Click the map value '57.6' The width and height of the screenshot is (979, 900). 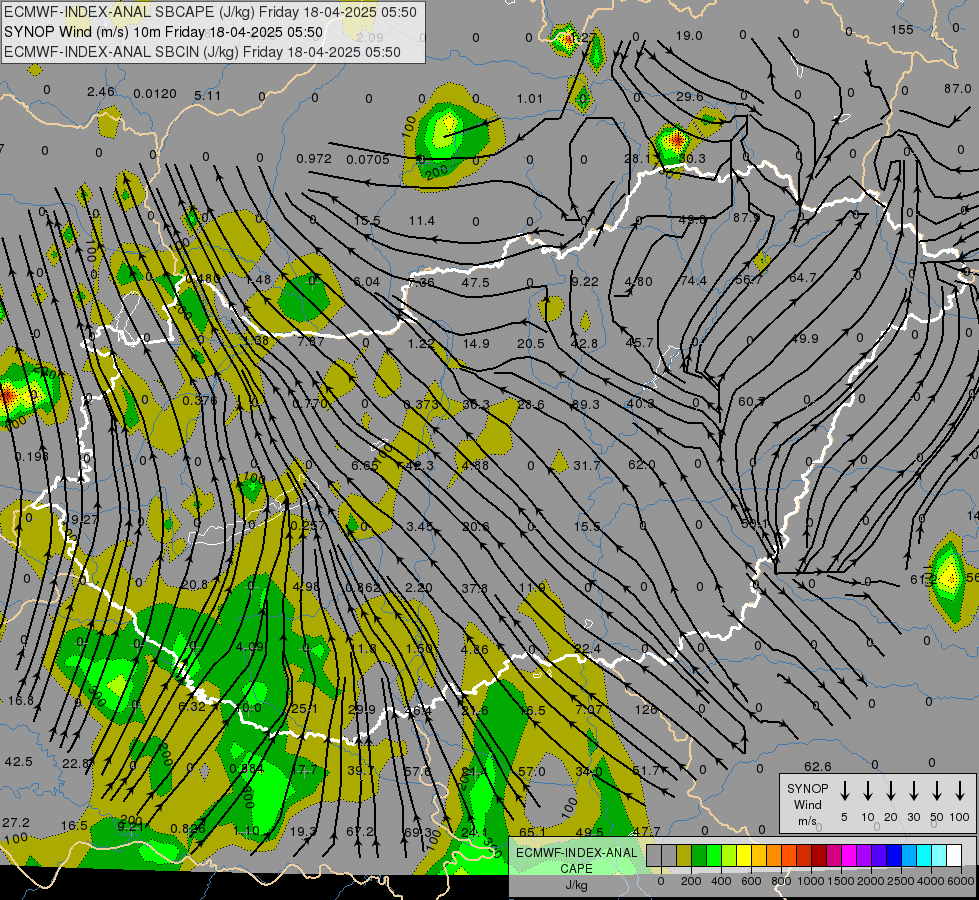(417, 771)
